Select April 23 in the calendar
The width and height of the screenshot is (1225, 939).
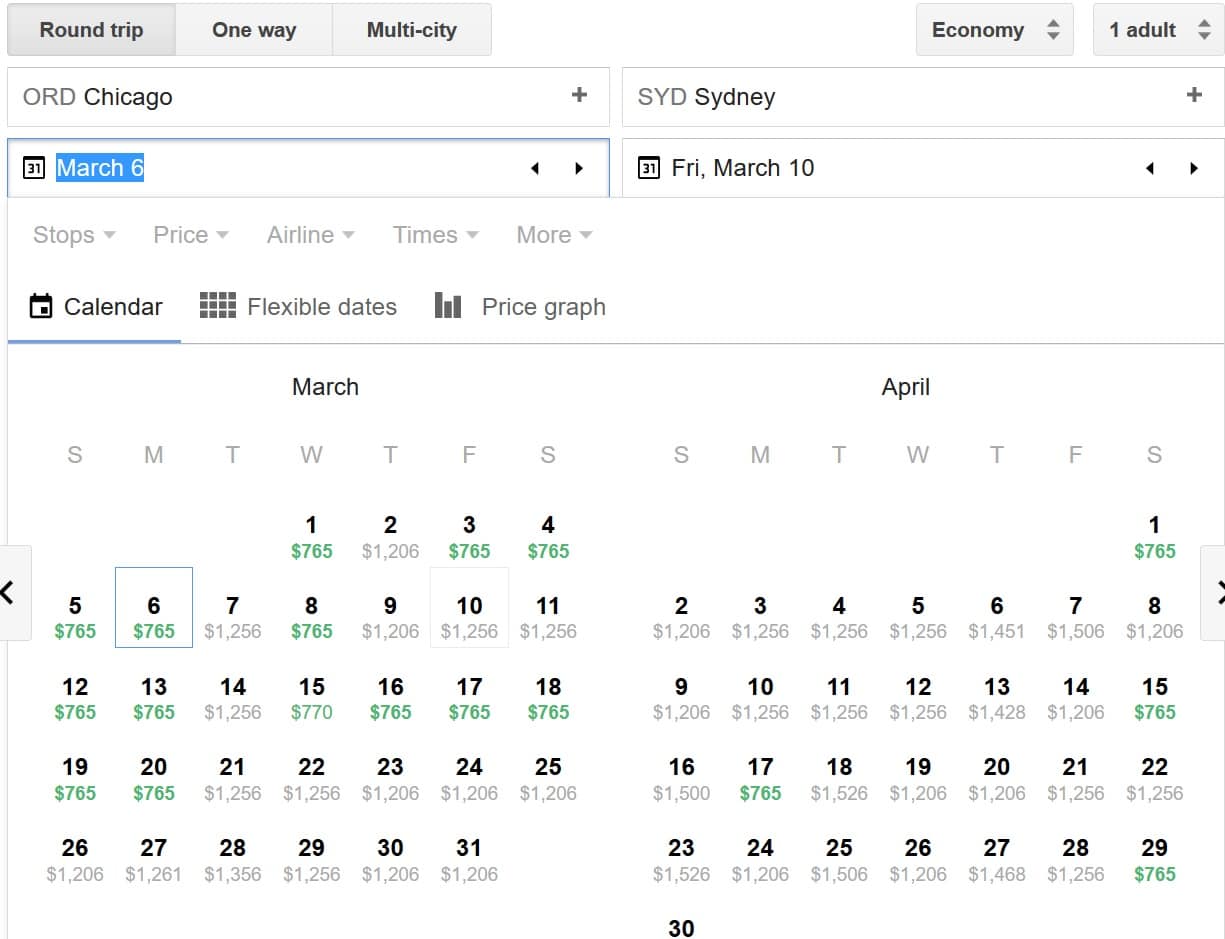(x=681, y=860)
